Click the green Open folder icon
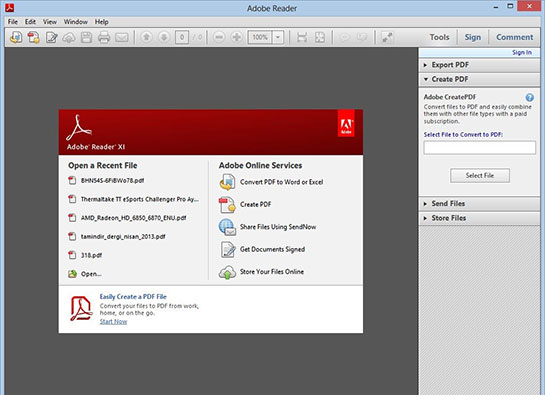 (x=72, y=274)
